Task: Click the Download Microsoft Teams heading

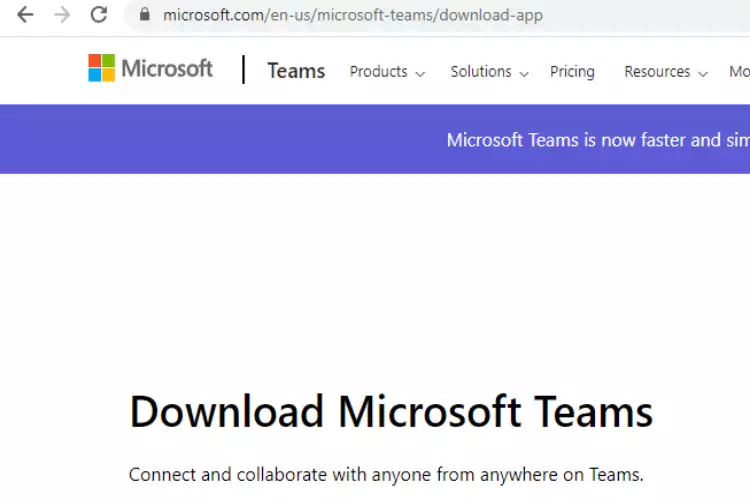Action: [391, 411]
